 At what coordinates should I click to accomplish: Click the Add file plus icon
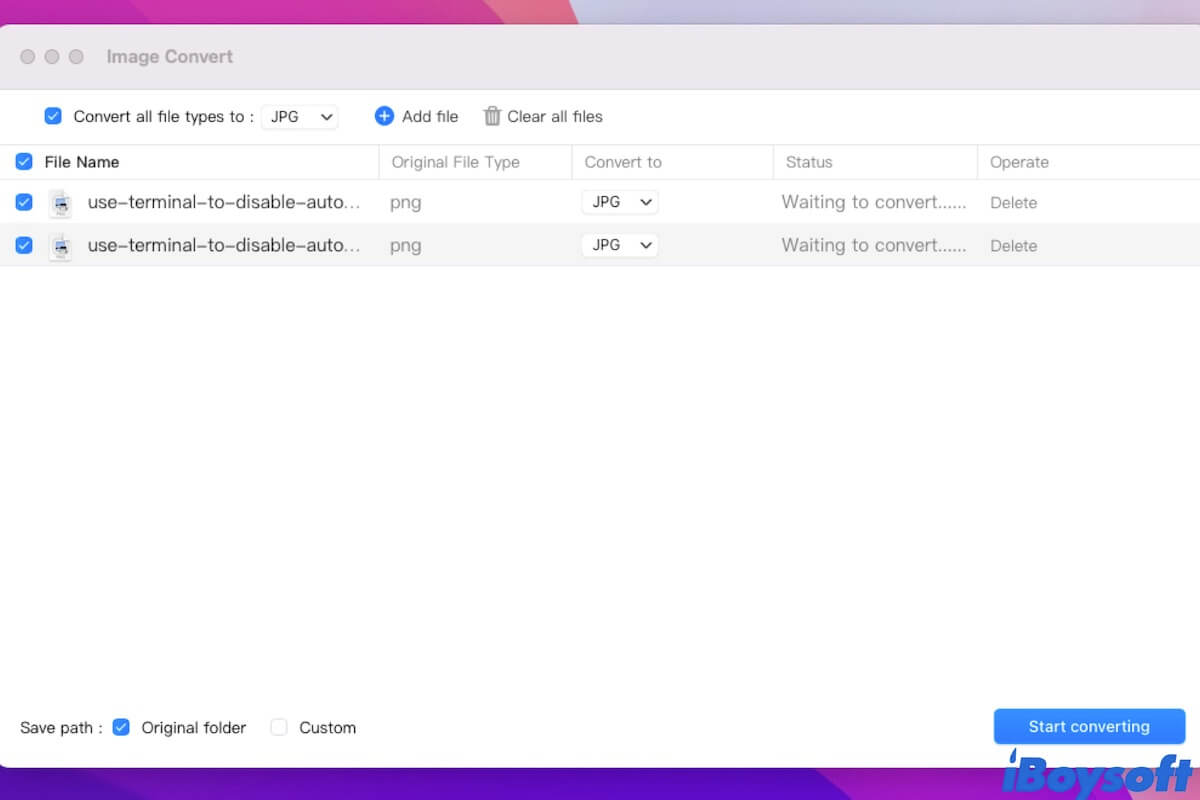click(x=384, y=116)
